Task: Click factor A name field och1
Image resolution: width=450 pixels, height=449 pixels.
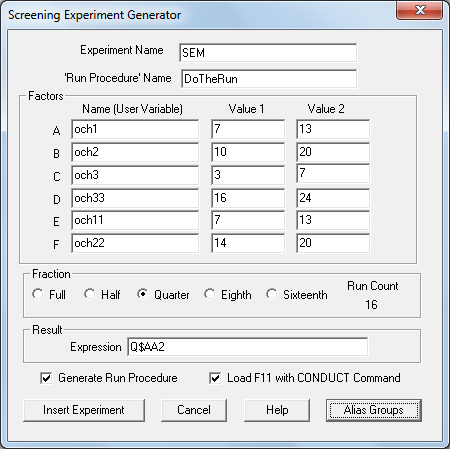Action: 135,129
